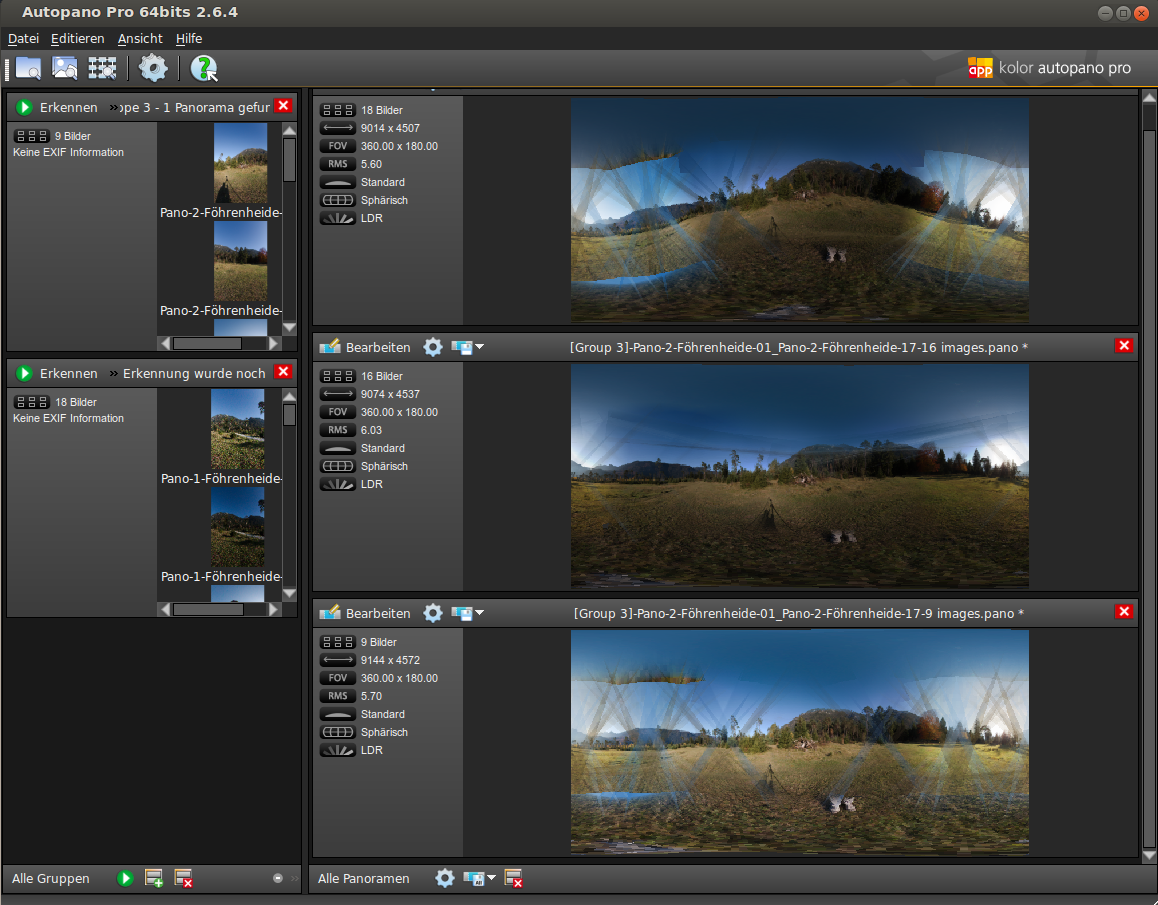The height and width of the screenshot is (905, 1158).
Task: Click add group icon beside Alle Gruppen
Action: tap(154, 878)
